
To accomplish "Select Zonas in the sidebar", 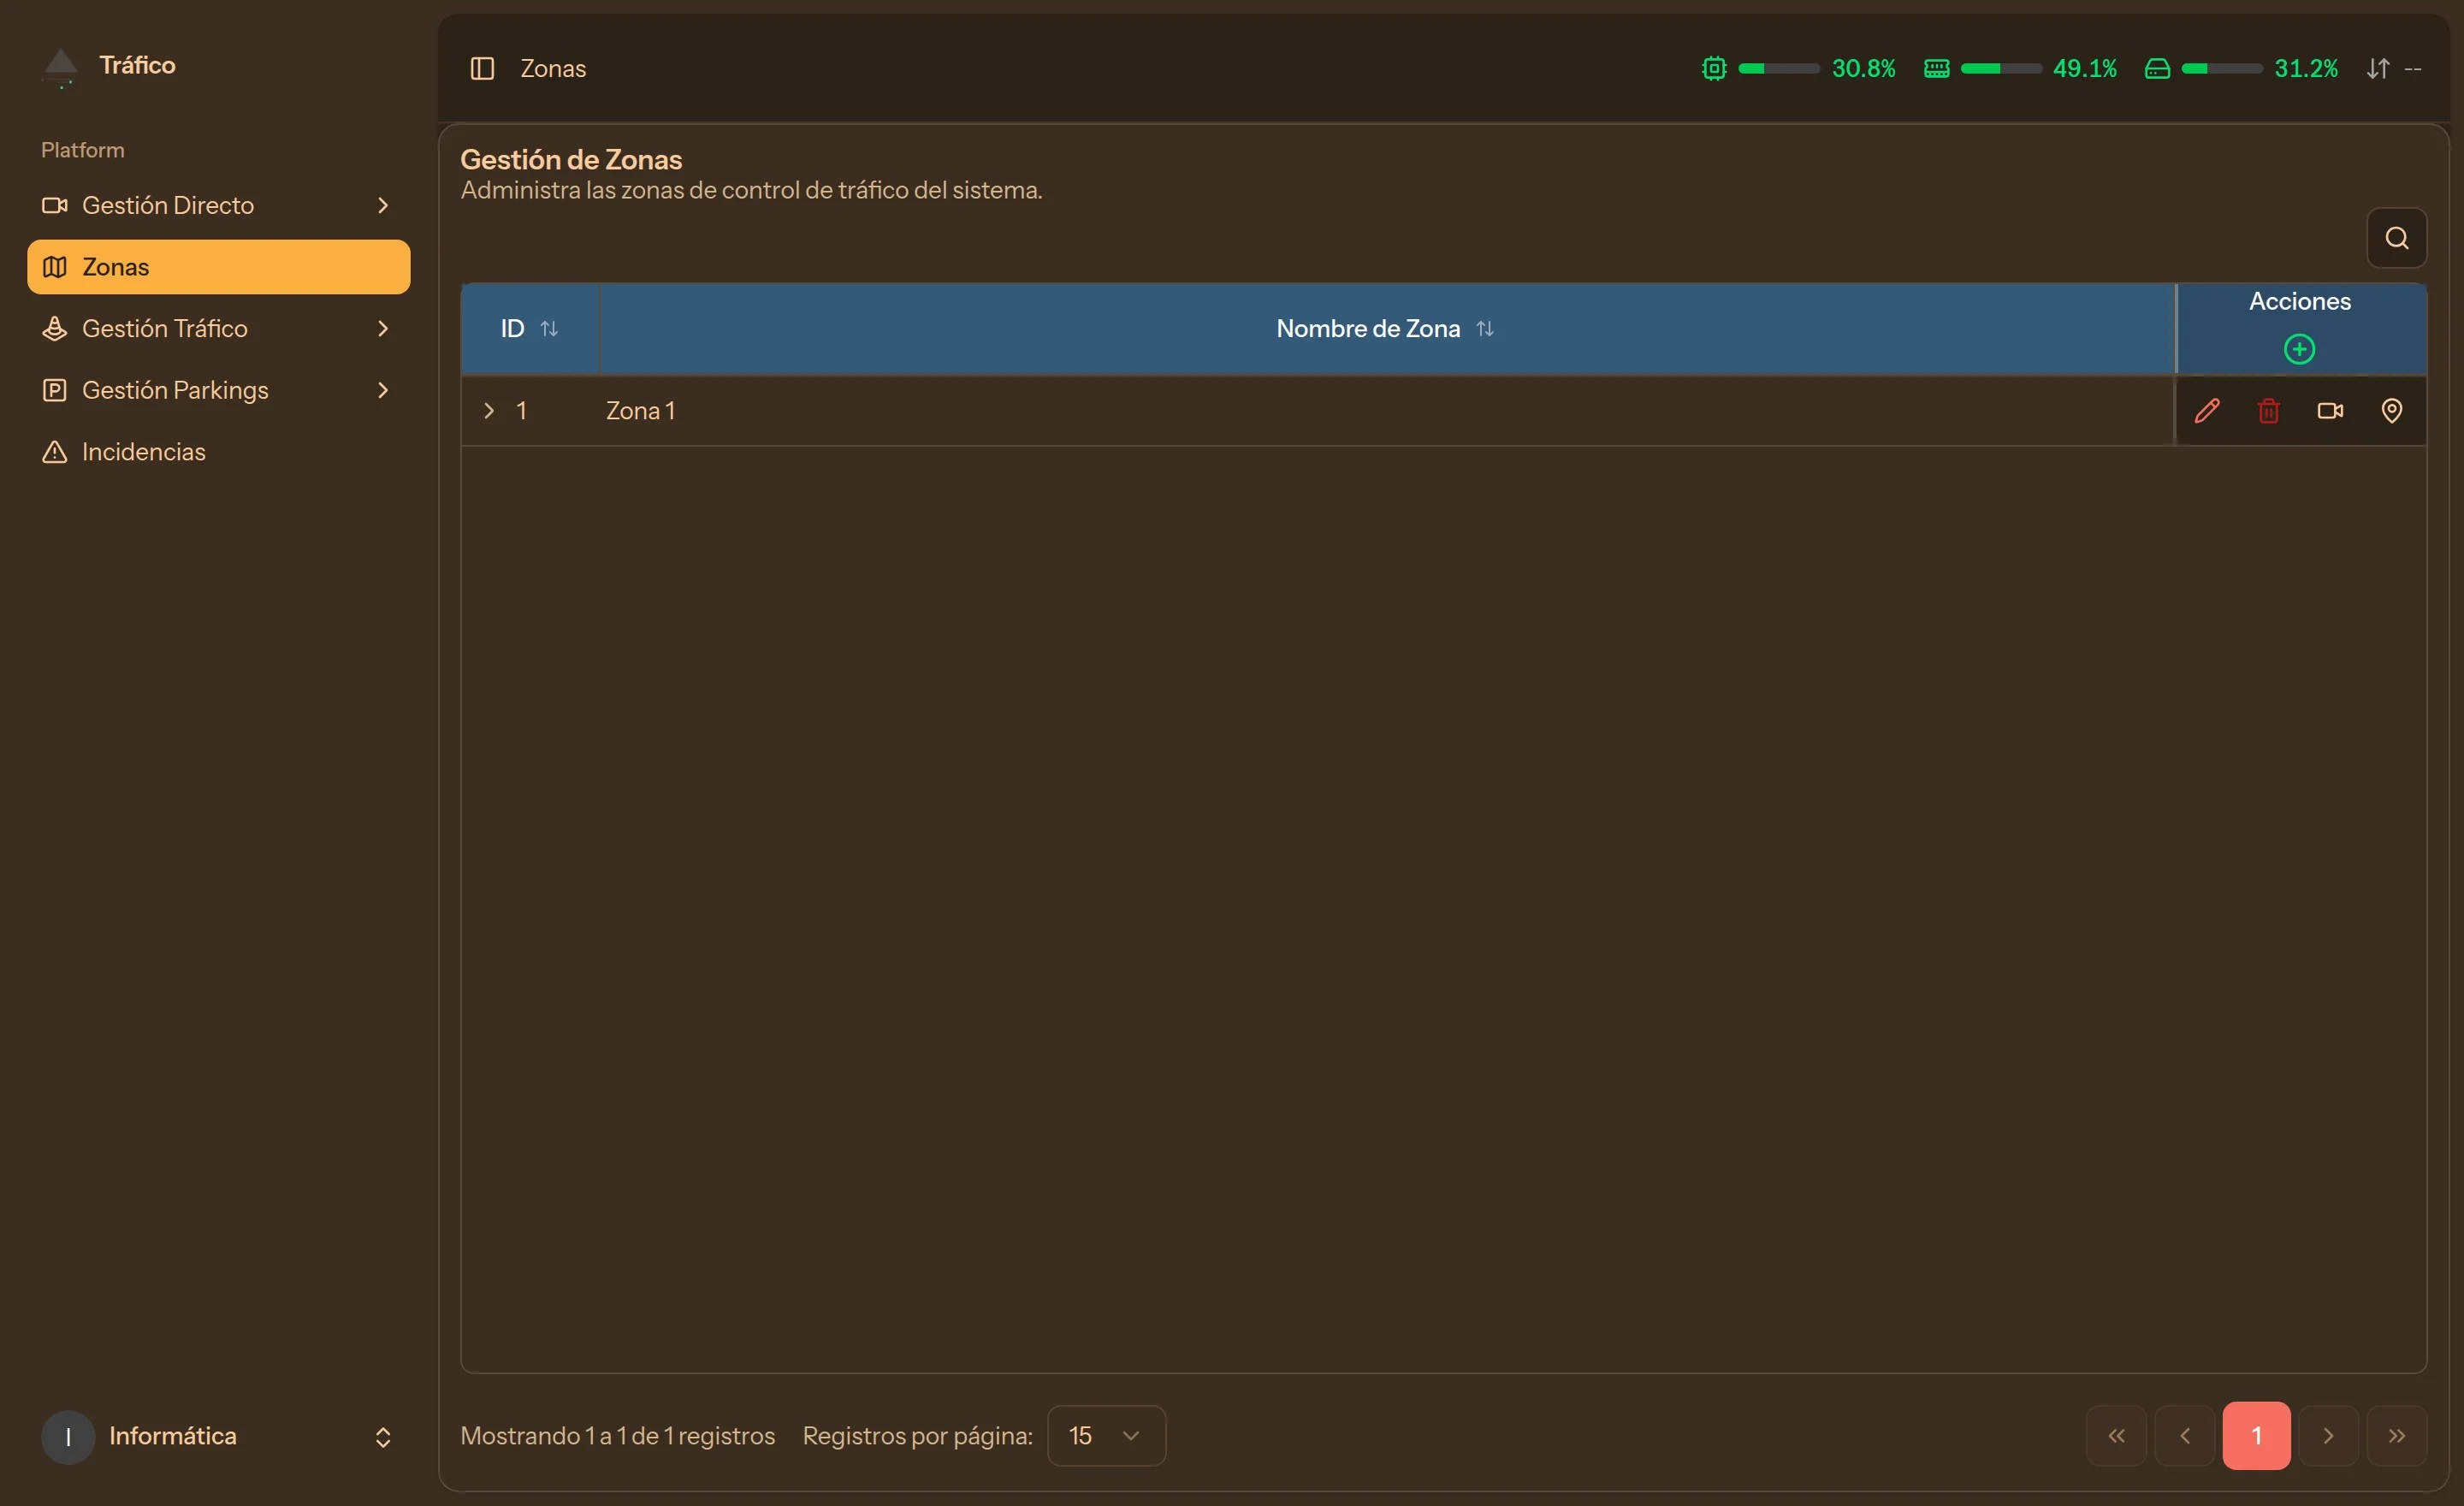I will (x=218, y=267).
